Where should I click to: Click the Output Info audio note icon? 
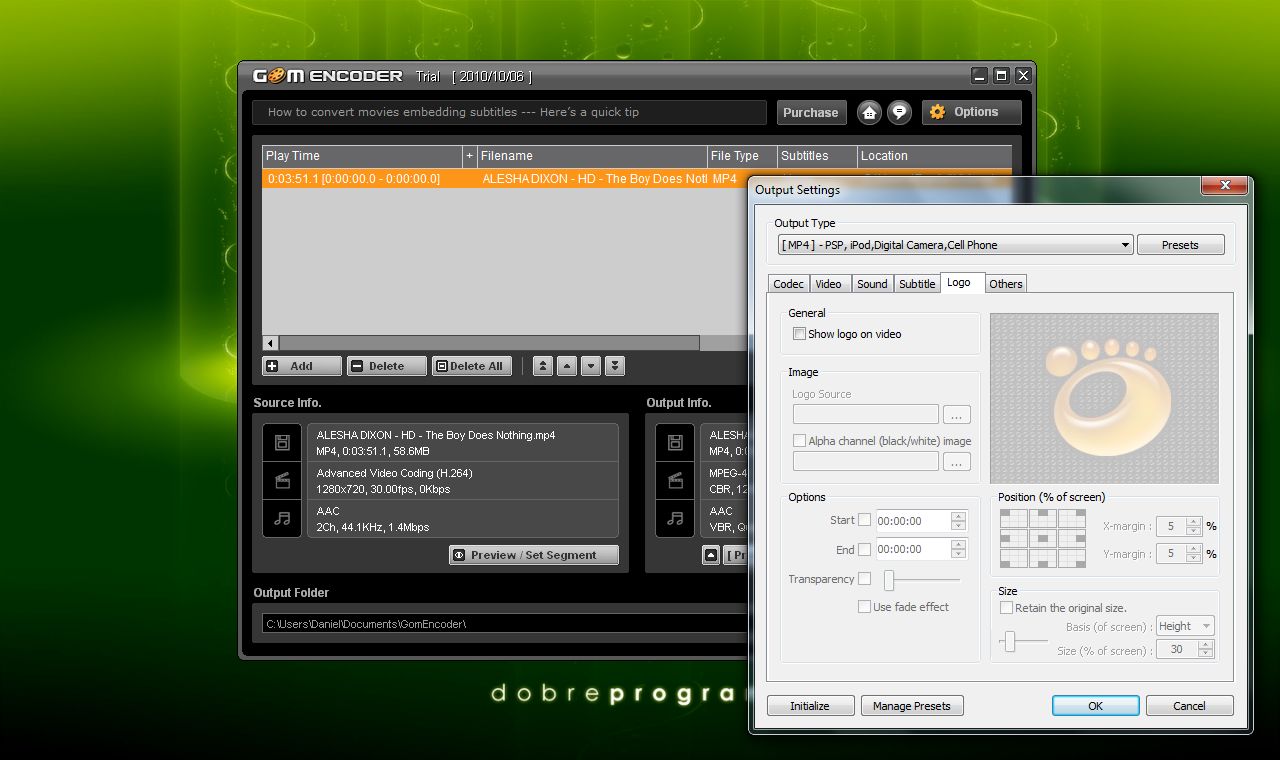point(675,518)
